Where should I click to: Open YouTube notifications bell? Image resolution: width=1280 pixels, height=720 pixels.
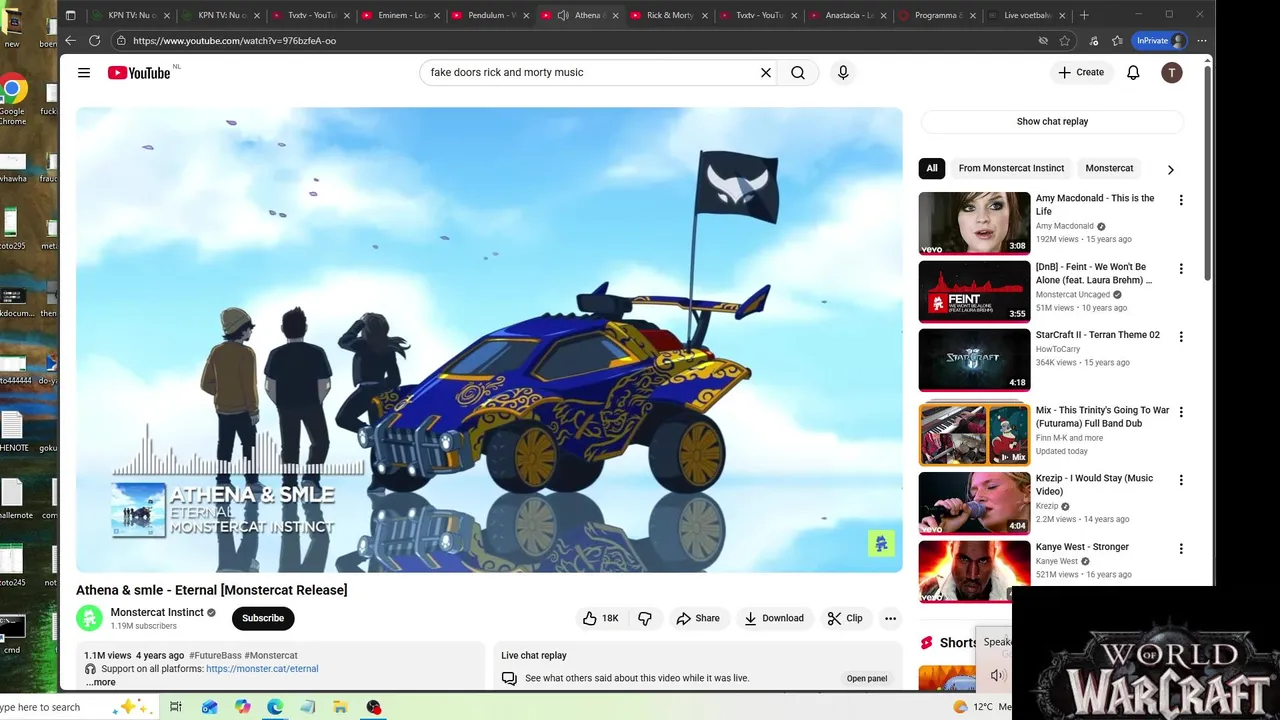(1133, 72)
